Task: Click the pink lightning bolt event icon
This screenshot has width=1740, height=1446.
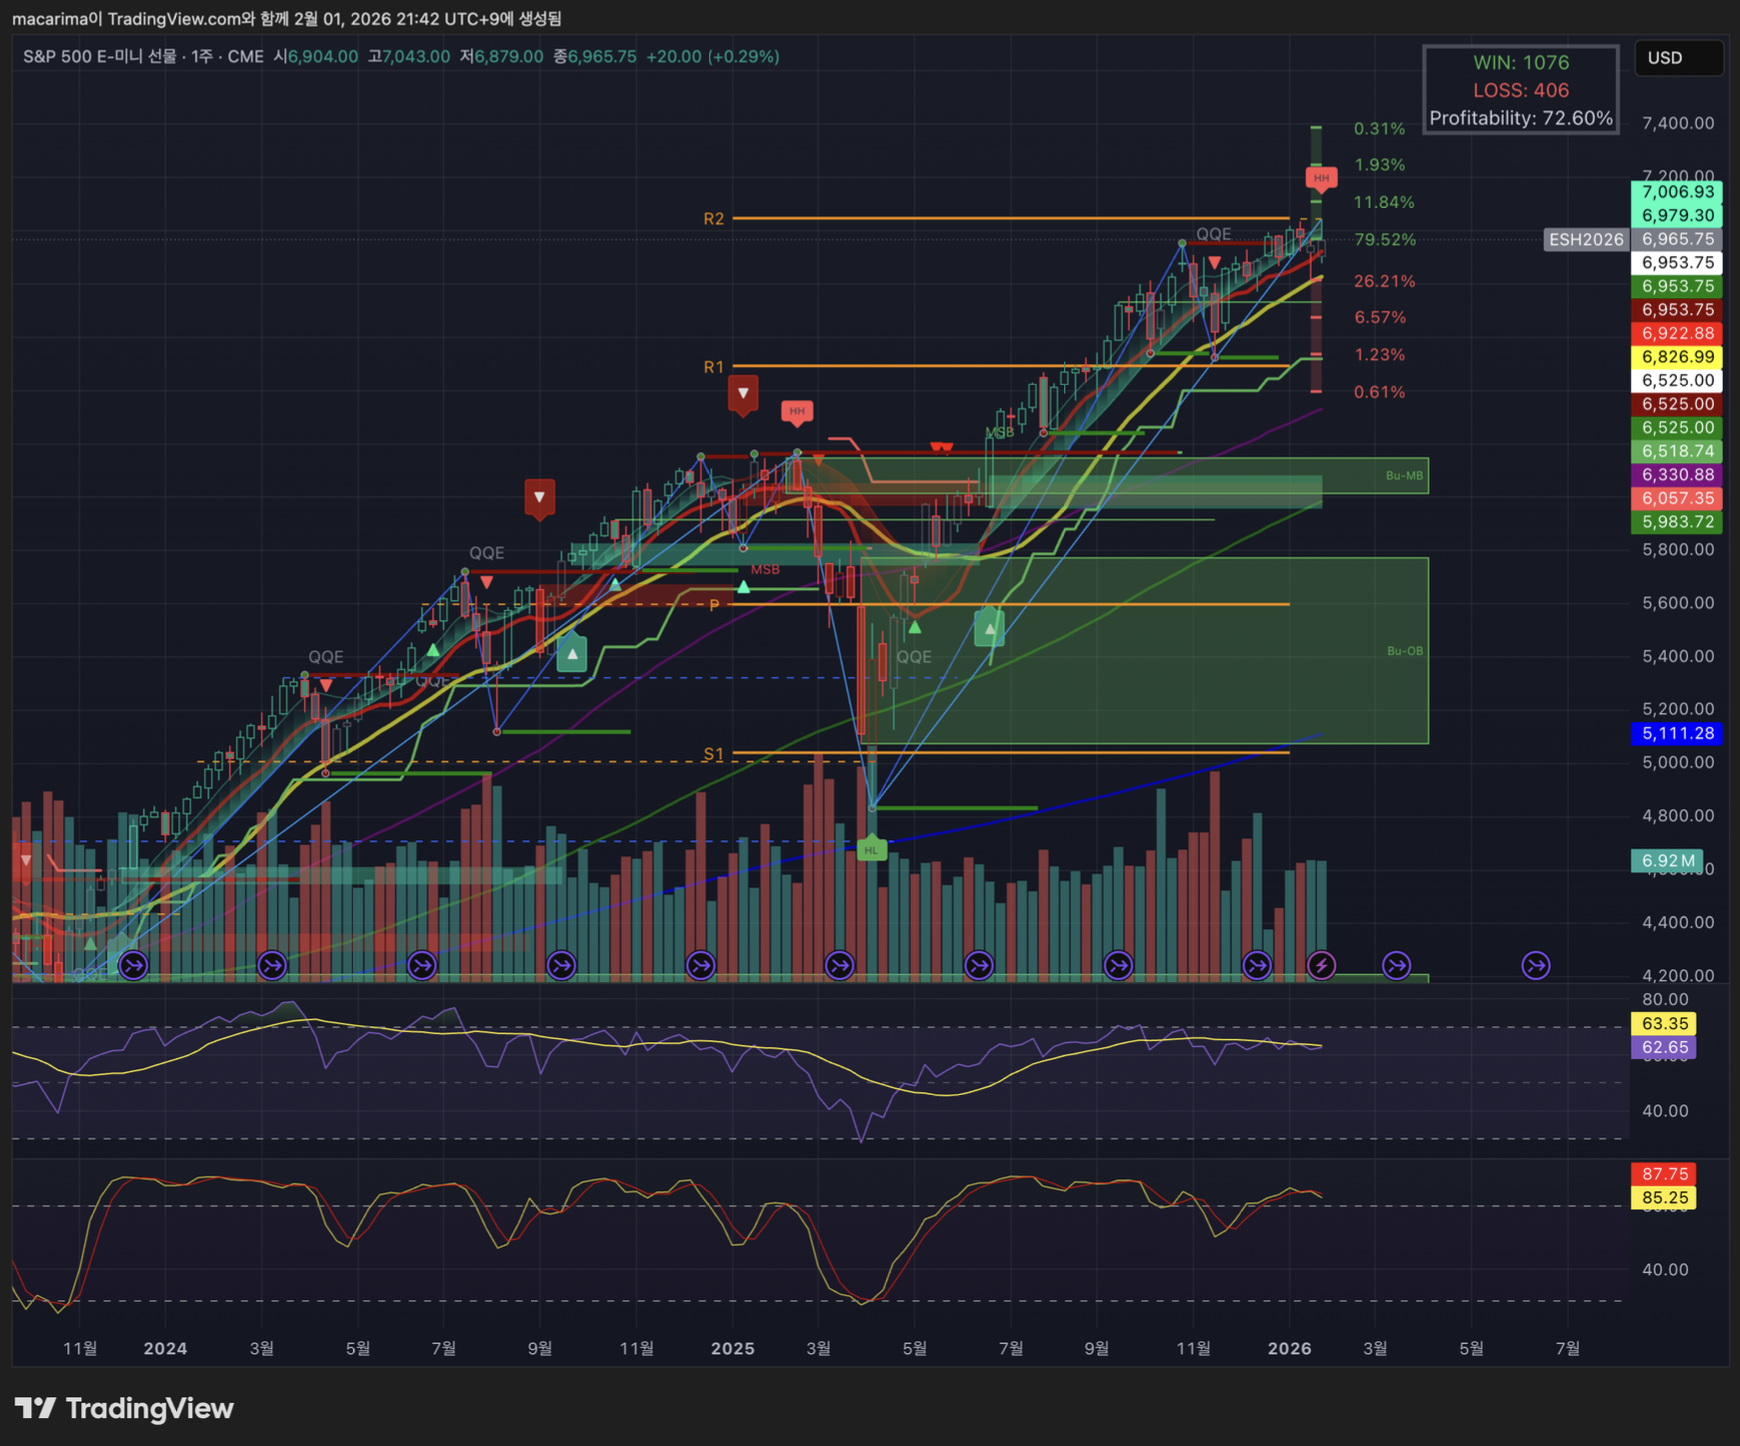Action: pyautogui.click(x=1321, y=965)
